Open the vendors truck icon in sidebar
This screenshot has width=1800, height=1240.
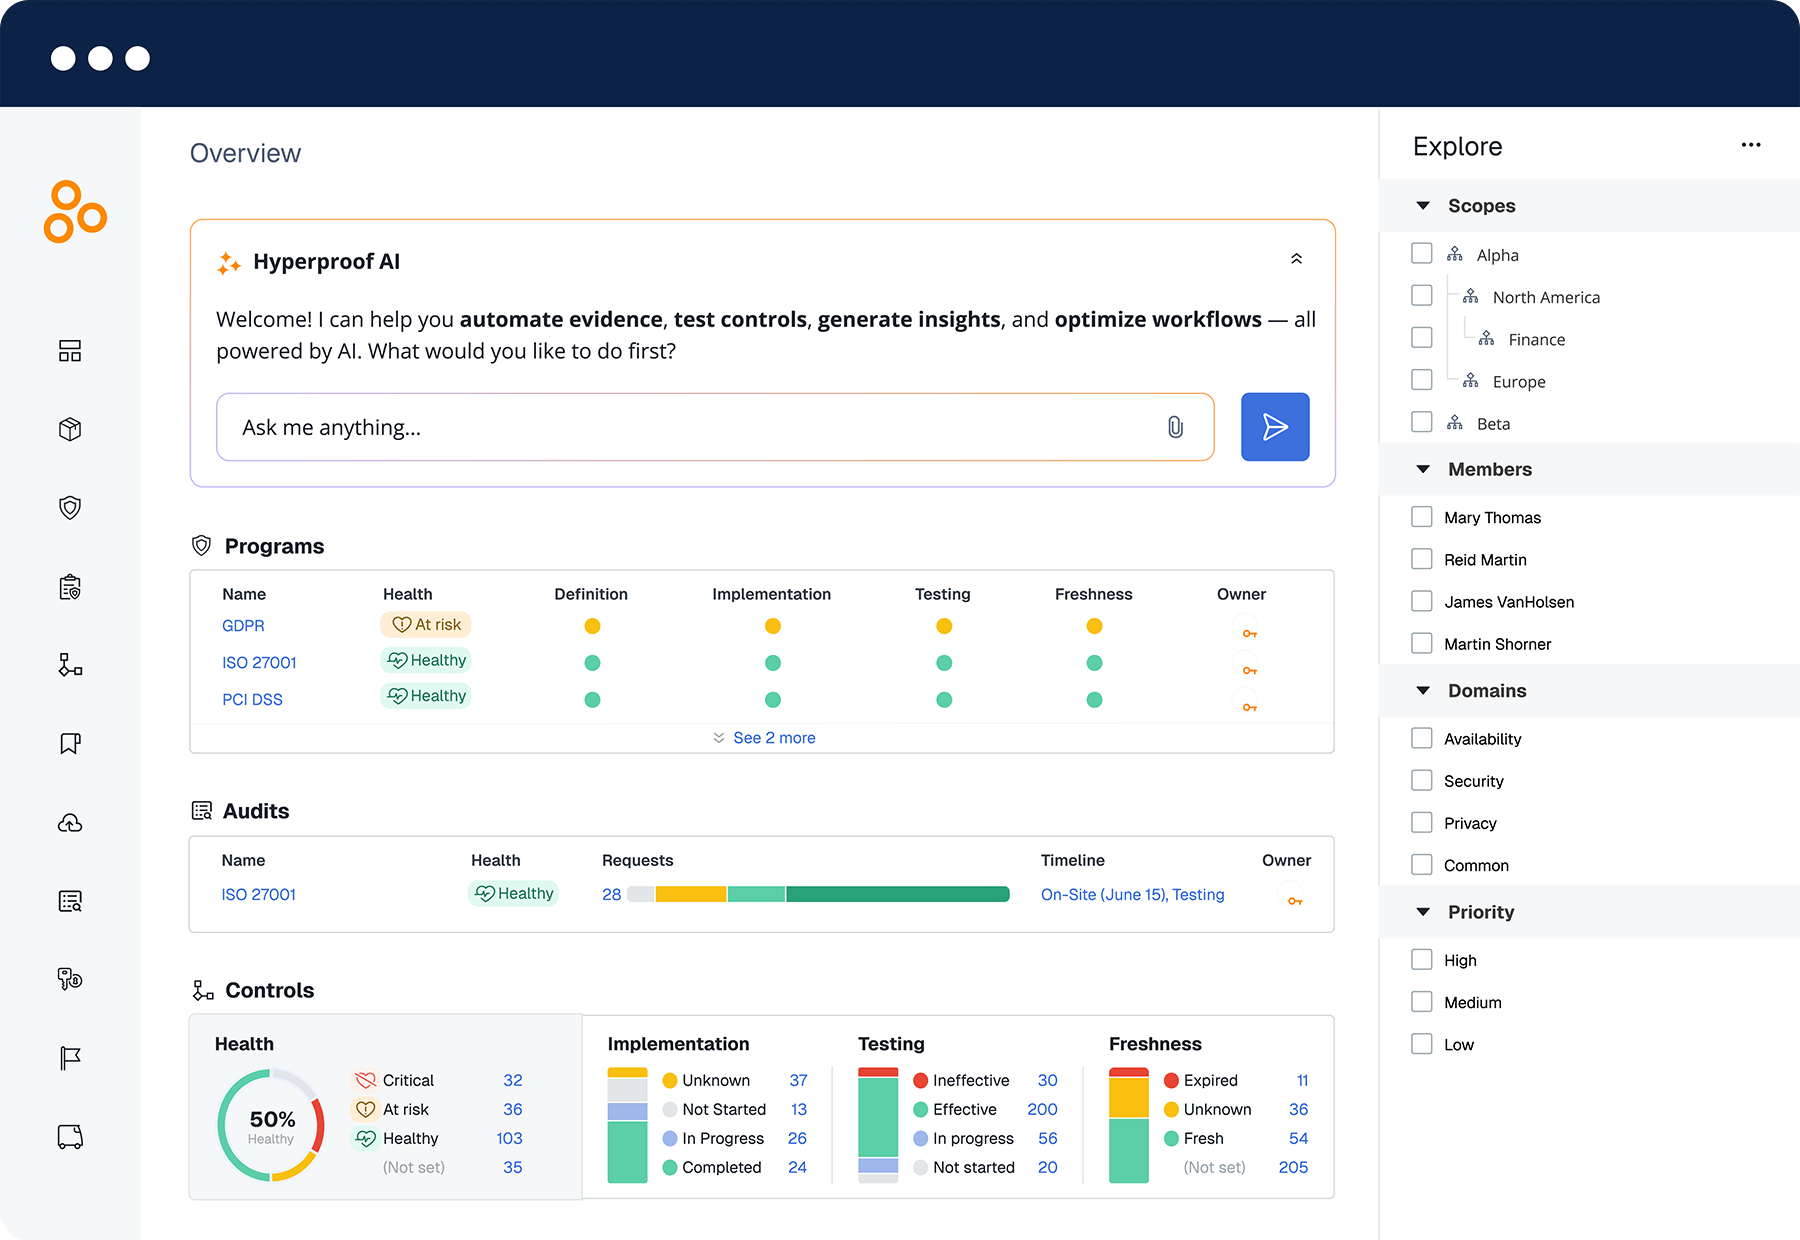pyautogui.click(x=69, y=1136)
